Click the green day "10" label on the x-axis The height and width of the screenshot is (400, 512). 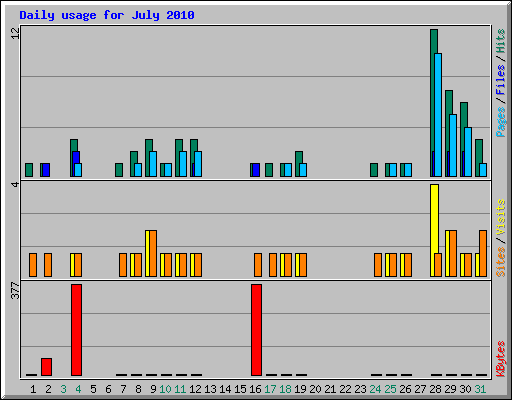(x=165, y=389)
